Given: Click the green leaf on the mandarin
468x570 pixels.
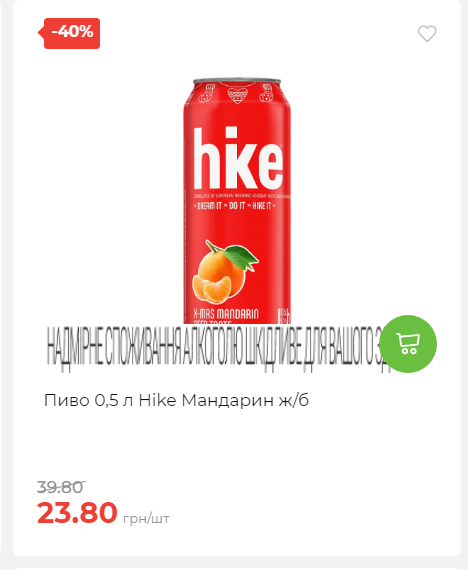Looking at the screenshot, I should click(x=241, y=257).
